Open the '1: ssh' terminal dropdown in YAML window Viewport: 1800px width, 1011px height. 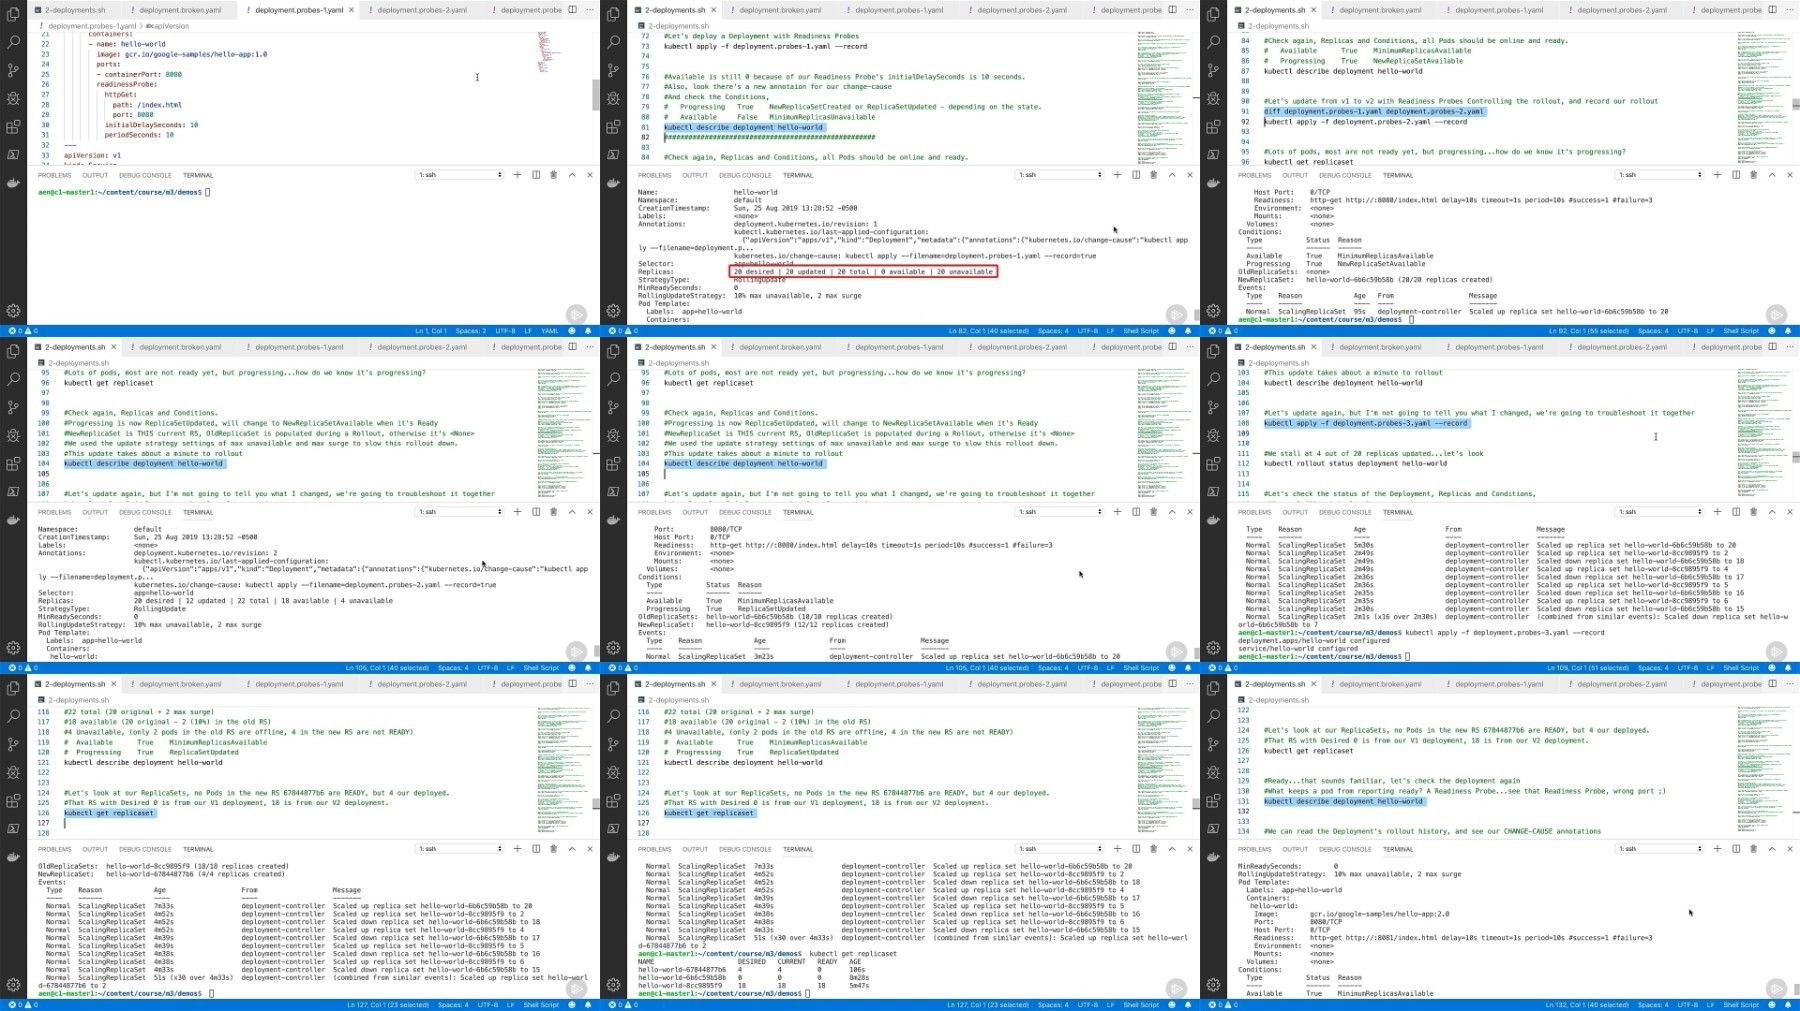(x=460, y=175)
